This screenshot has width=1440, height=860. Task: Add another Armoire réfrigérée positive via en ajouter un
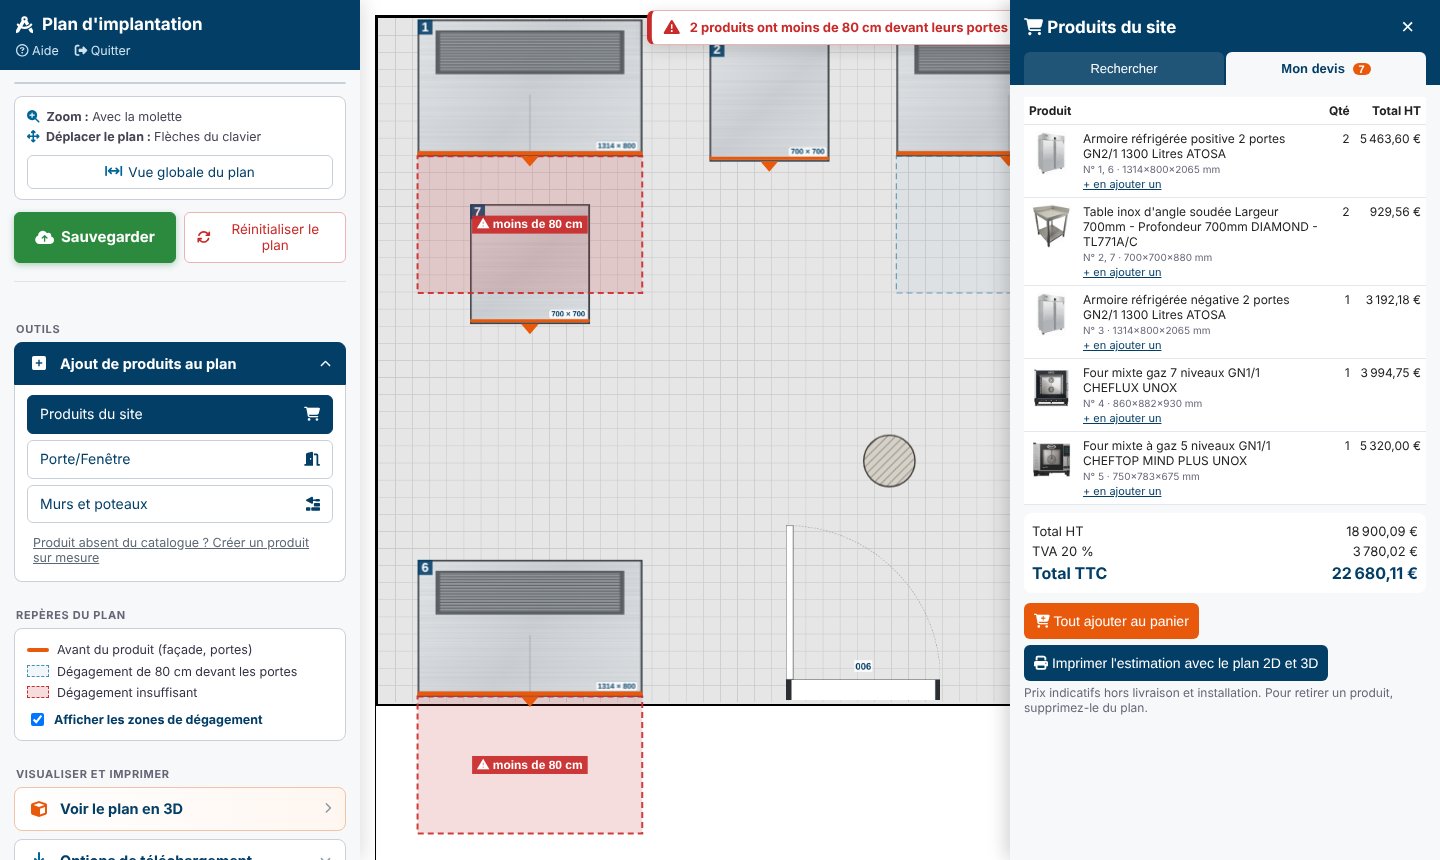coord(1122,185)
